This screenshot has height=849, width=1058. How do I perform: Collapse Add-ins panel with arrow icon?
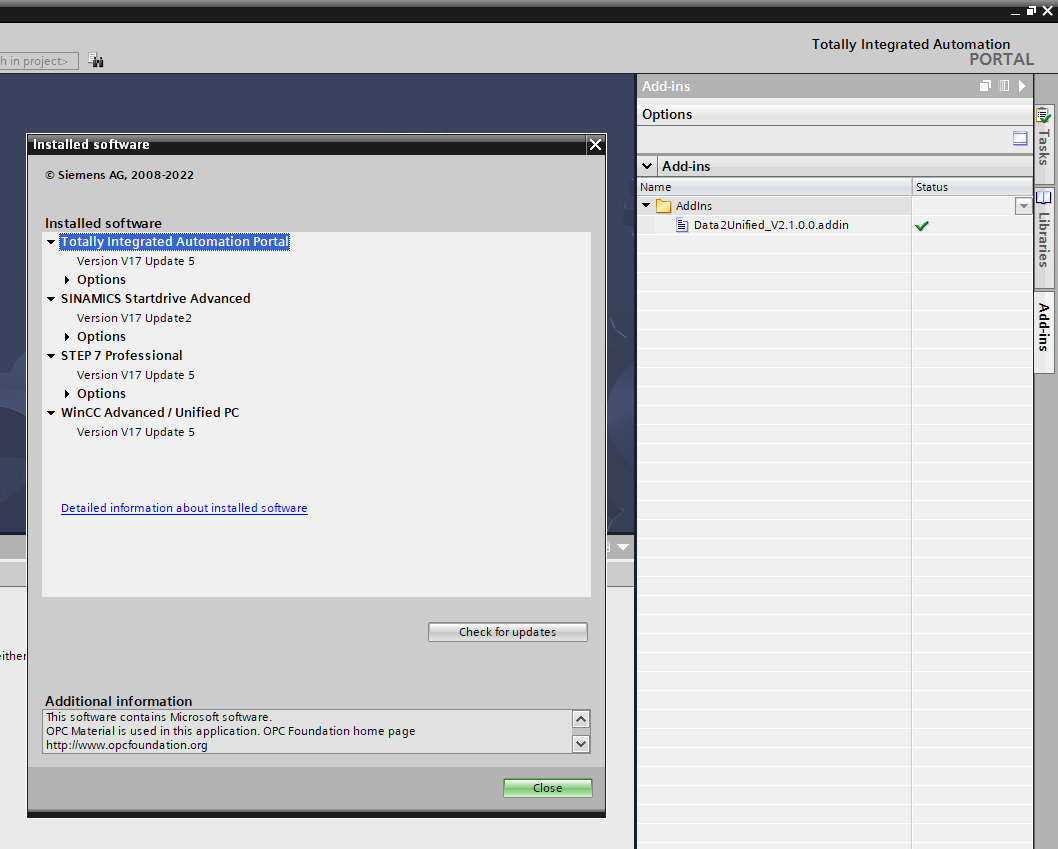(x=1022, y=86)
